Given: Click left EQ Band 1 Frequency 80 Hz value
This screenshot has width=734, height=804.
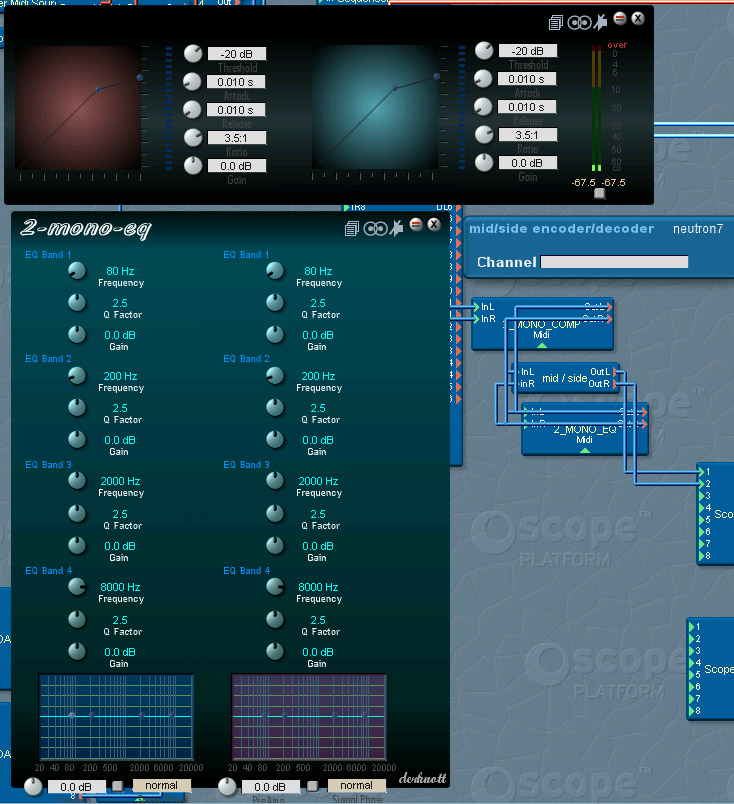Looking at the screenshot, I should point(121,271).
